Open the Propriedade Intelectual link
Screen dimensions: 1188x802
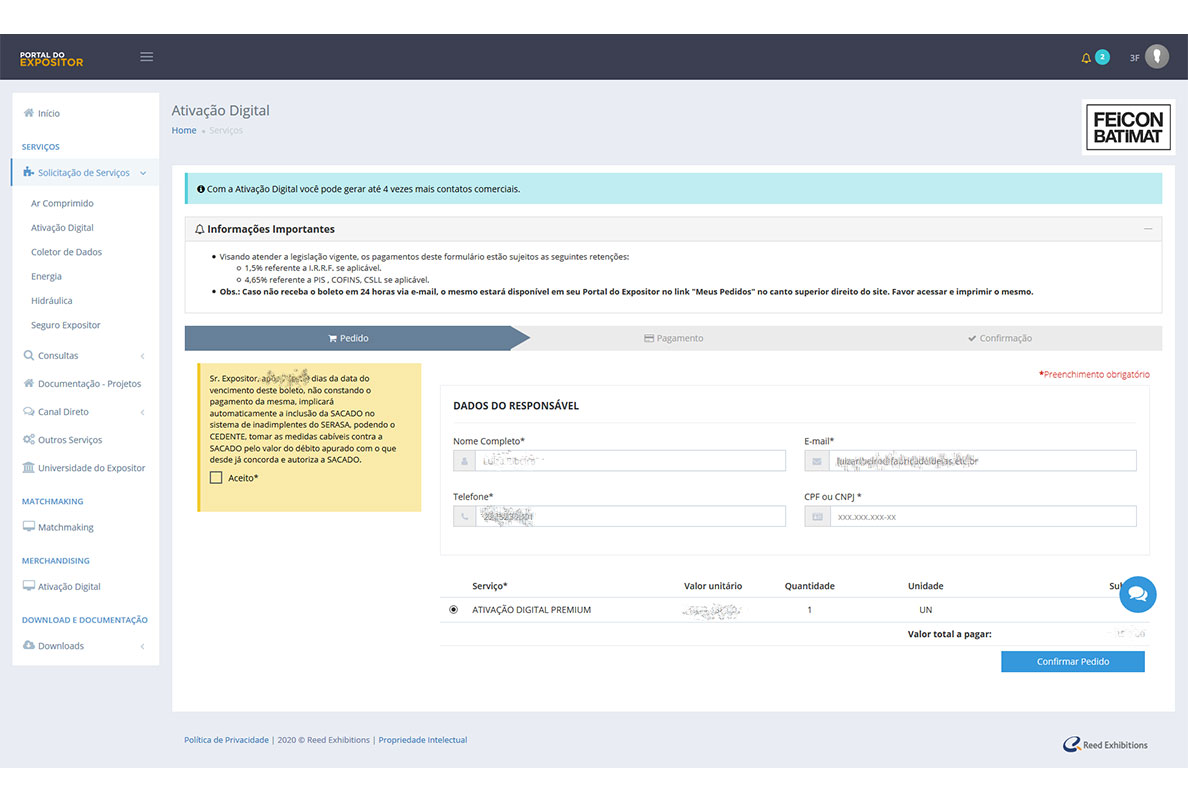pos(423,740)
